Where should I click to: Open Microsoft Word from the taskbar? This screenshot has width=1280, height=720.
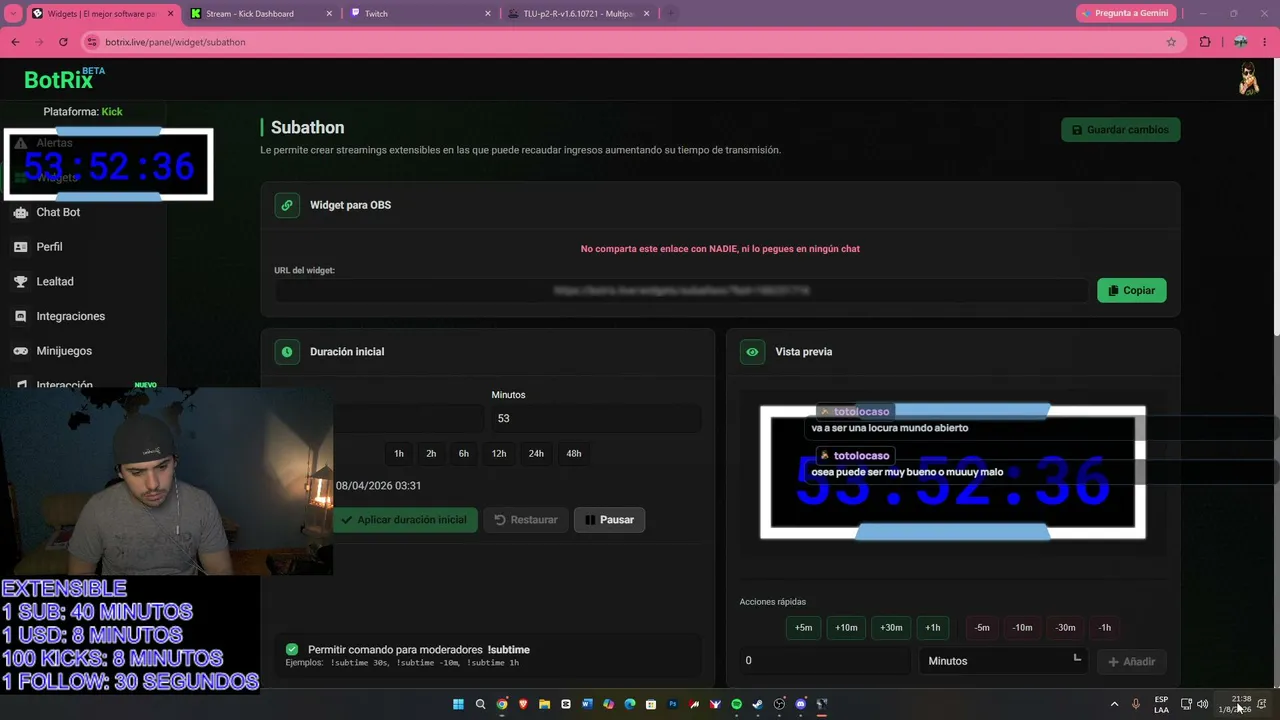pos(587,704)
